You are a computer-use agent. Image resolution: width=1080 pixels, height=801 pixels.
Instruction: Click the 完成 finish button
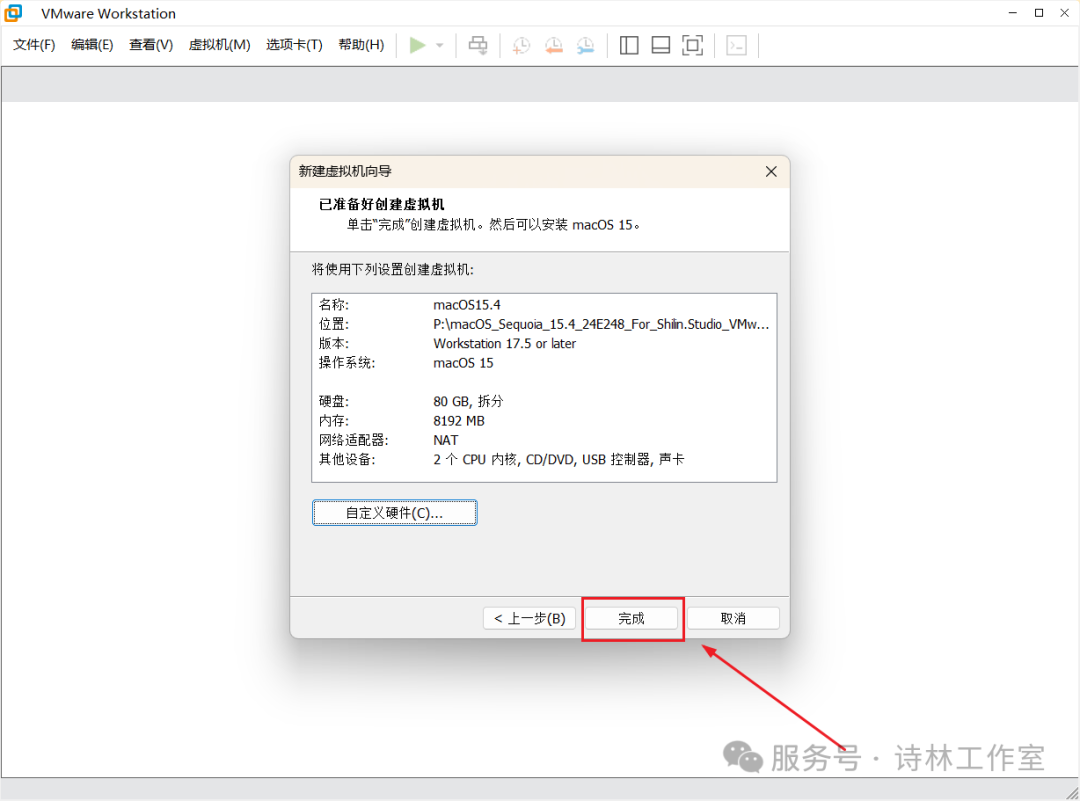[631, 618]
